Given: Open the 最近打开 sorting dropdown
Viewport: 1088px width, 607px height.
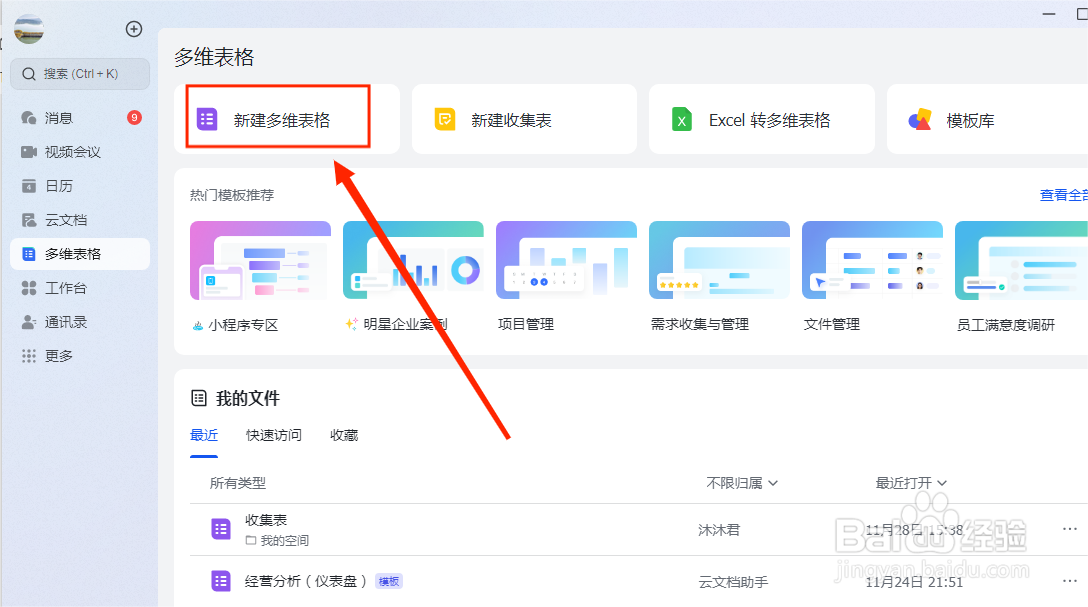Looking at the screenshot, I should coord(911,482).
